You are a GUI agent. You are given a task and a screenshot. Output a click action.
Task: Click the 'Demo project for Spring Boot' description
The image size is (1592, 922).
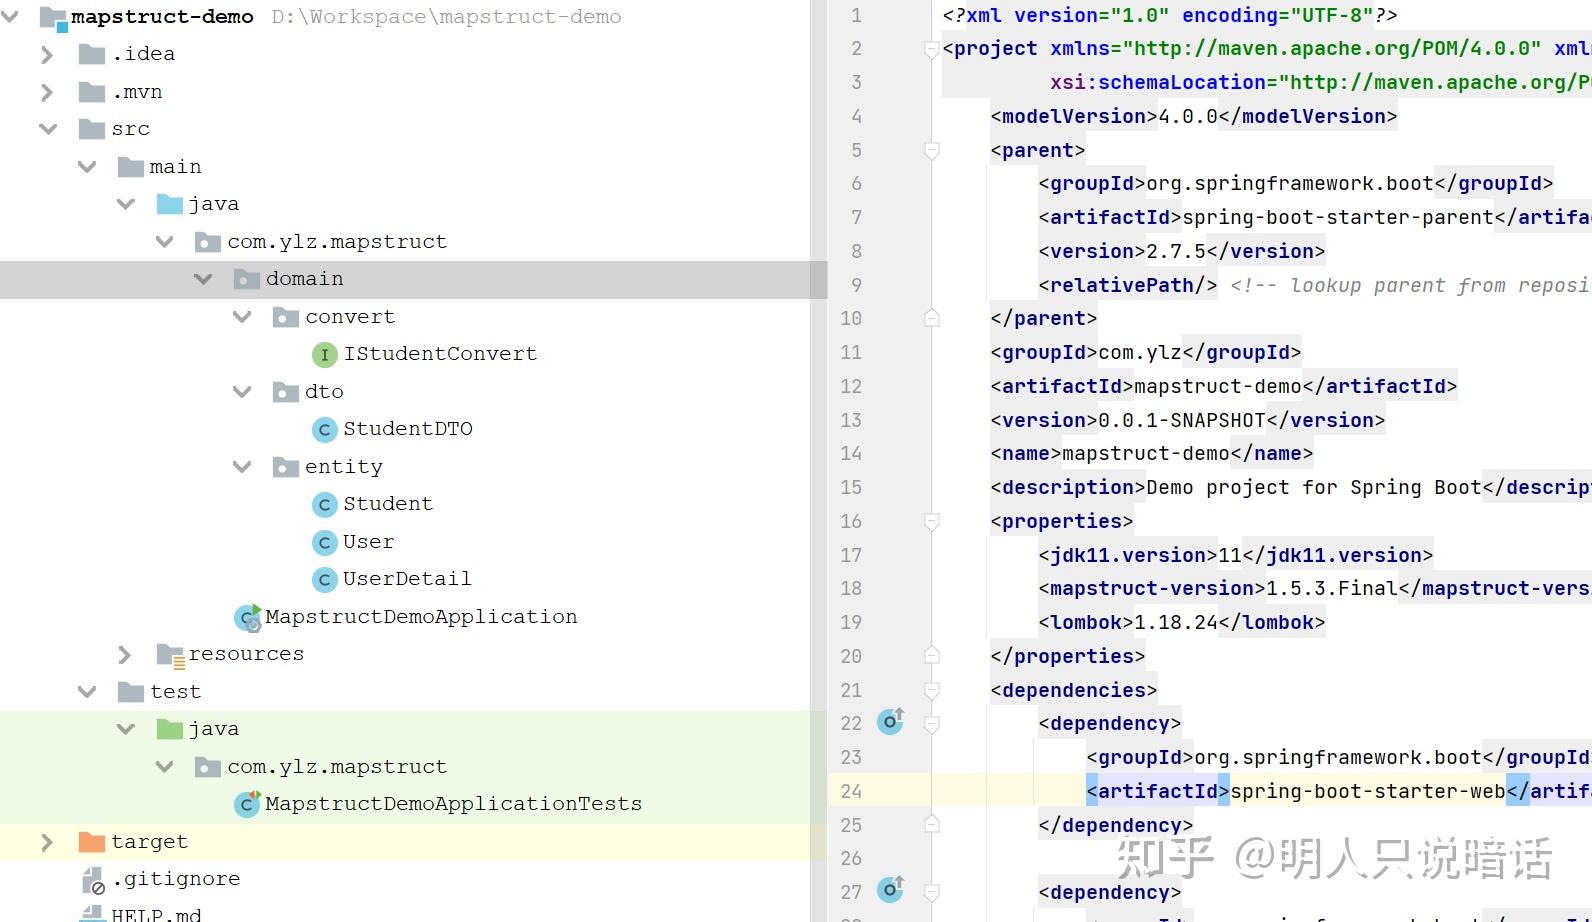[x=1314, y=487]
